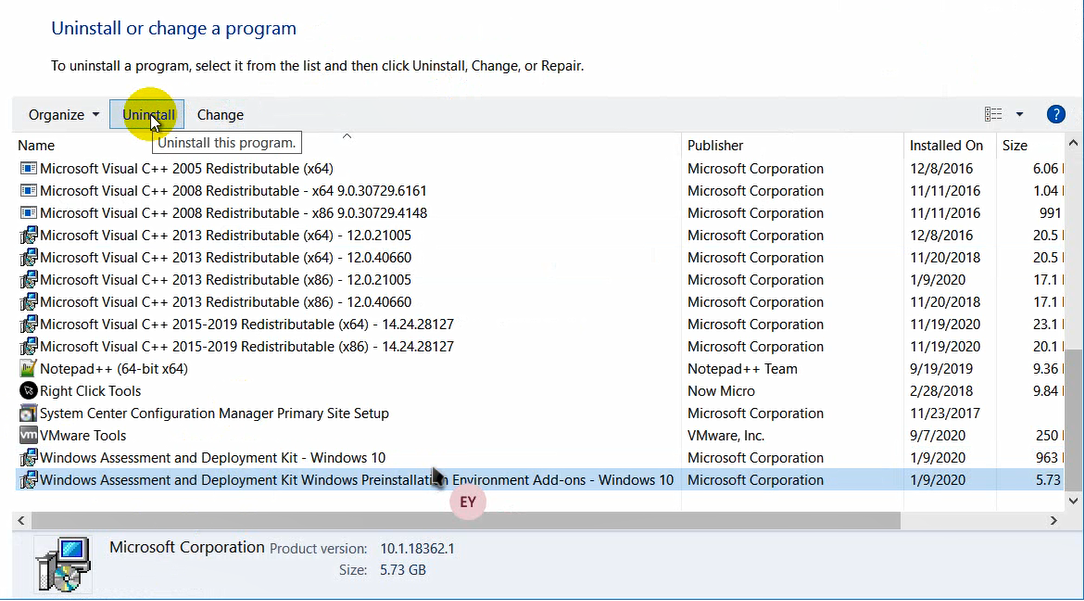Click Visual C++ 2008 x86 9.0.30729.4148 icon

tap(28, 212)
